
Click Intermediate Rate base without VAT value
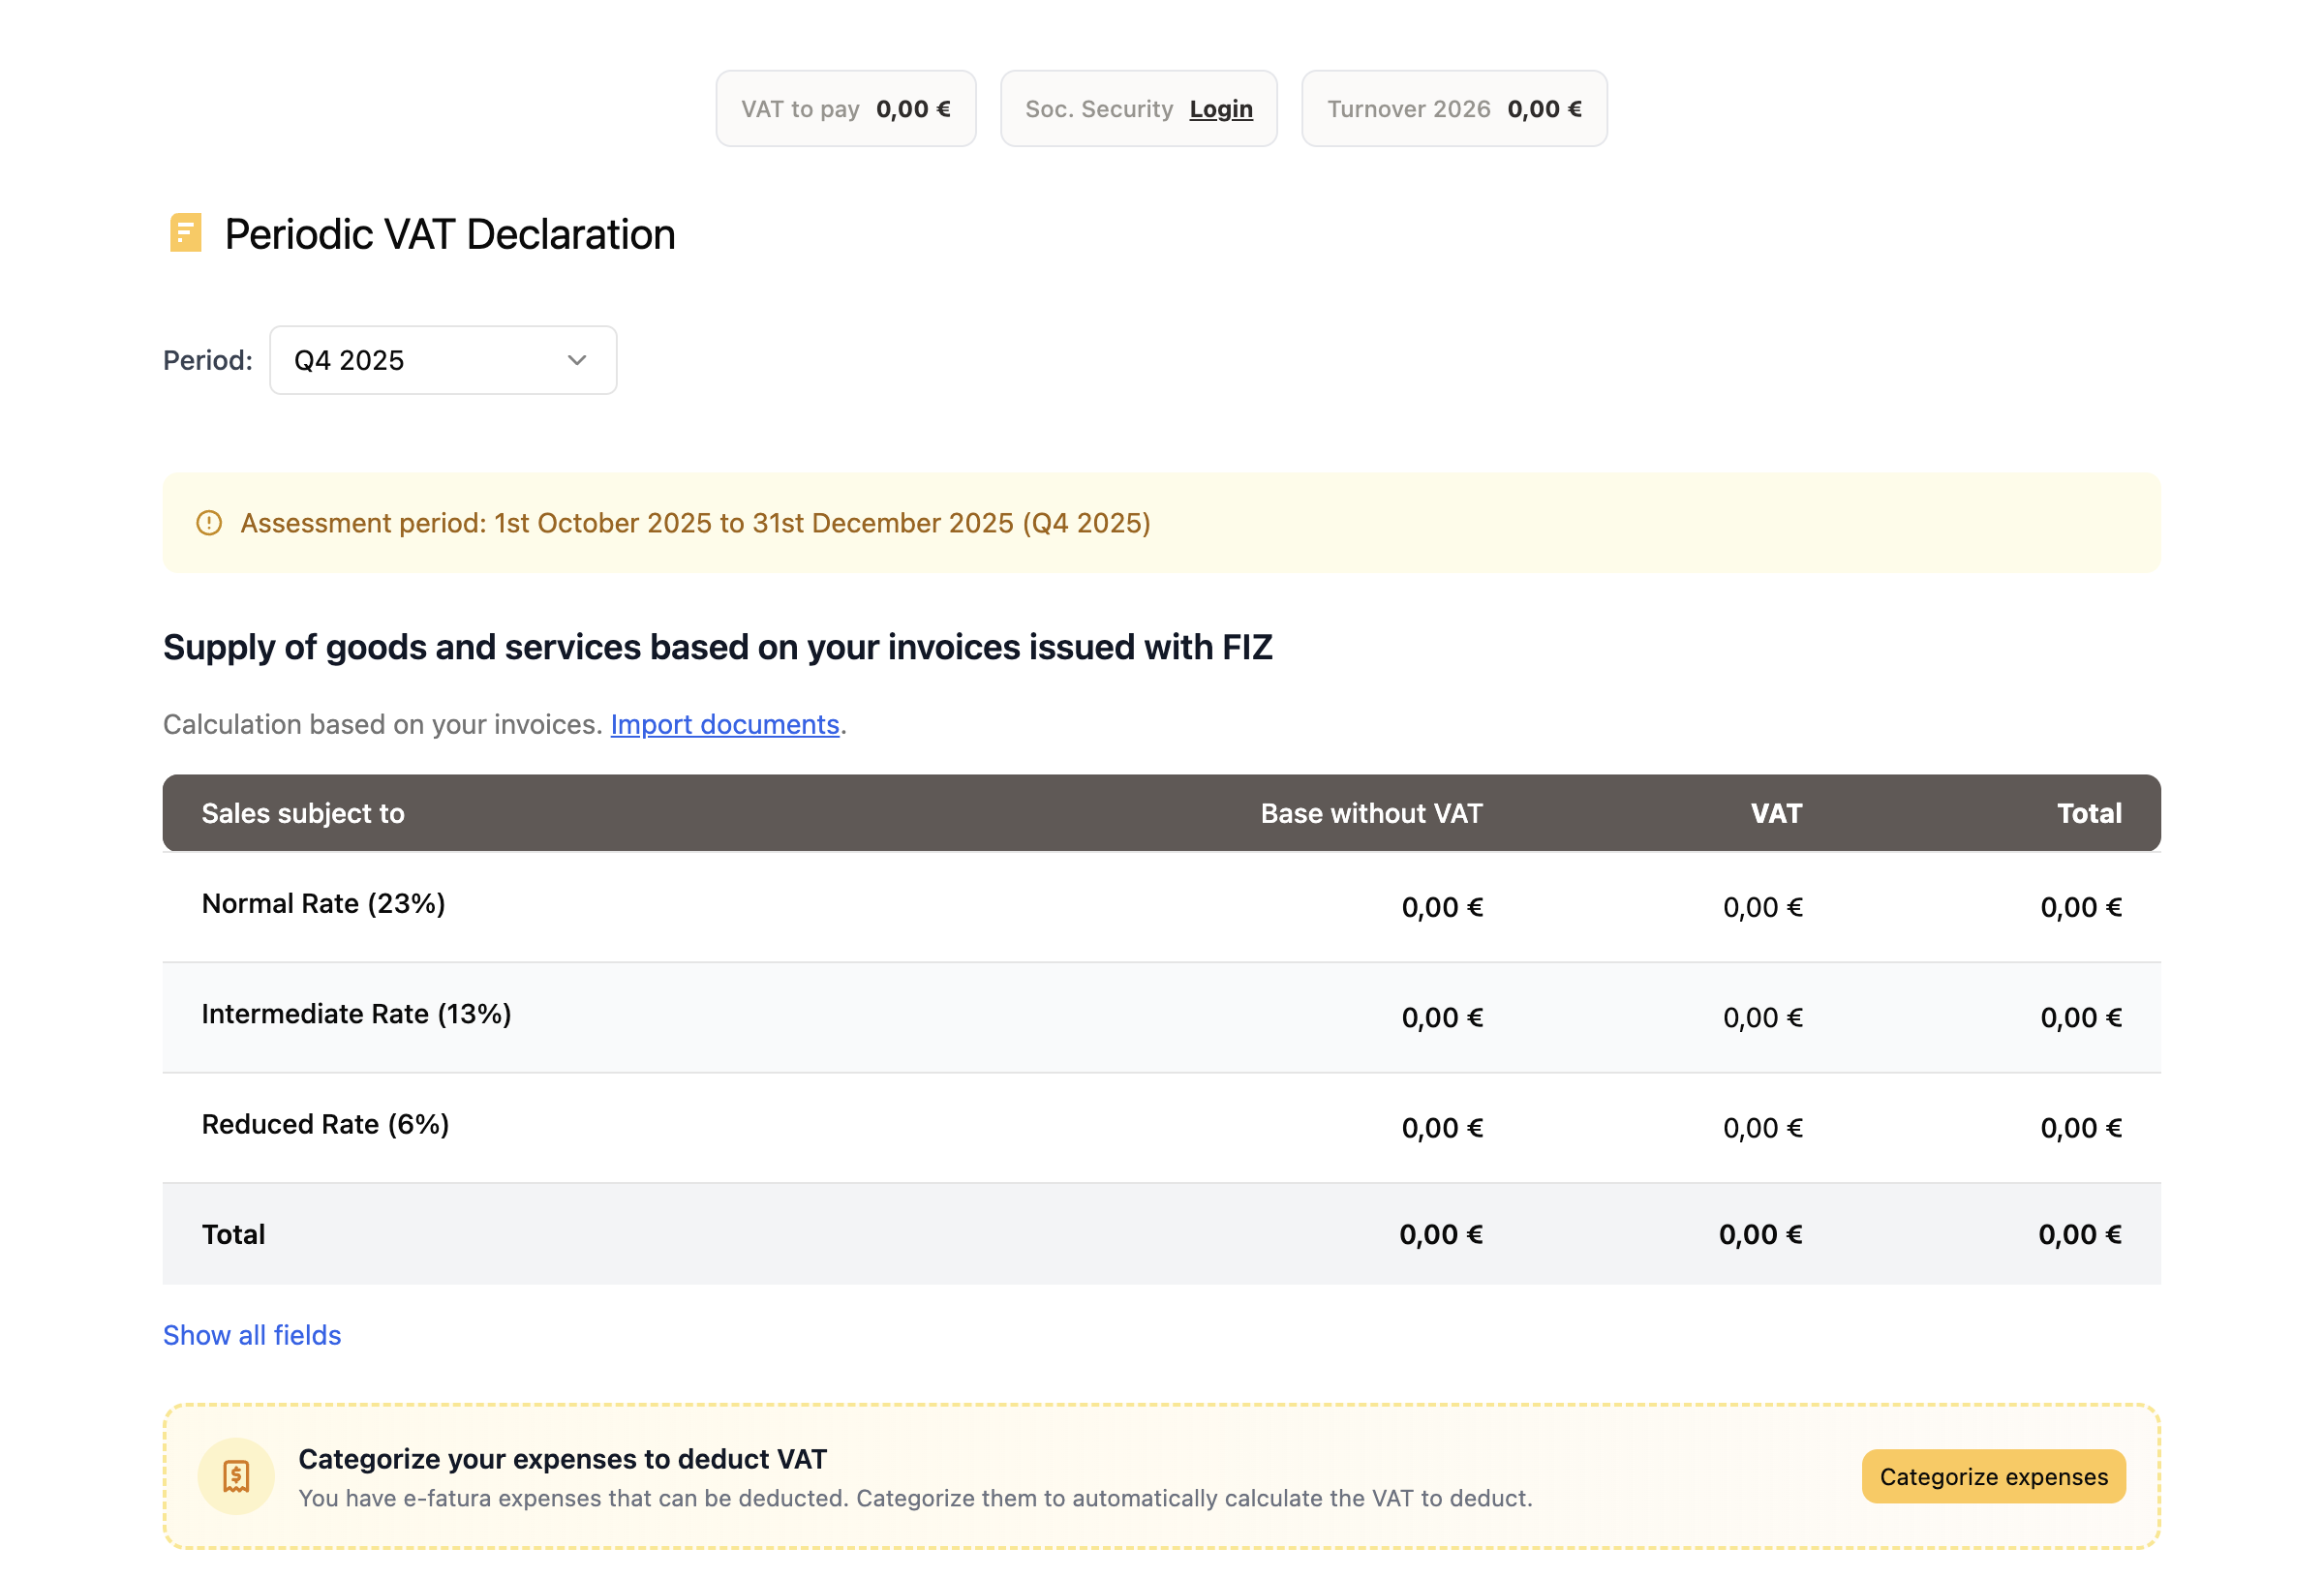coord(1442,1018)
